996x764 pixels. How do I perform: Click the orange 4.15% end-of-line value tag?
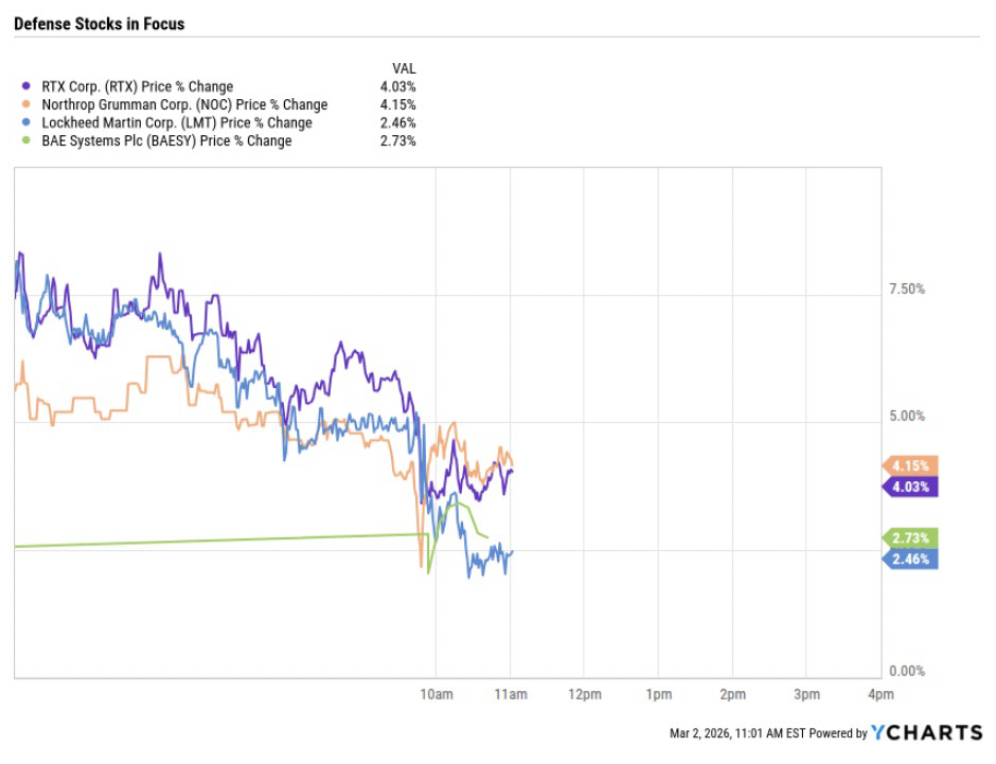(911, 465)
